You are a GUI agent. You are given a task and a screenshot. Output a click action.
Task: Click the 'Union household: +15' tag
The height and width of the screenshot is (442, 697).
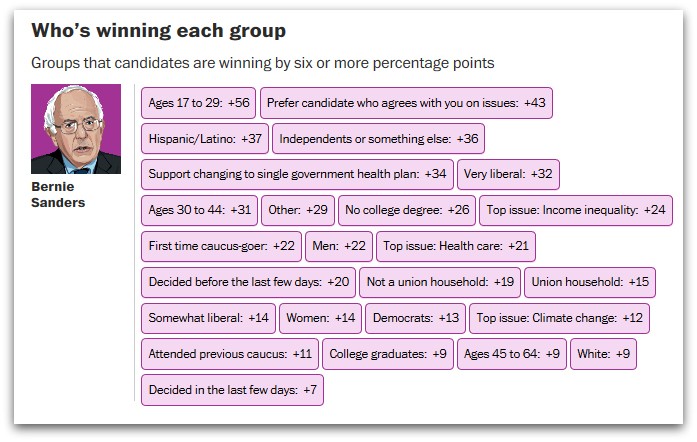590,282
